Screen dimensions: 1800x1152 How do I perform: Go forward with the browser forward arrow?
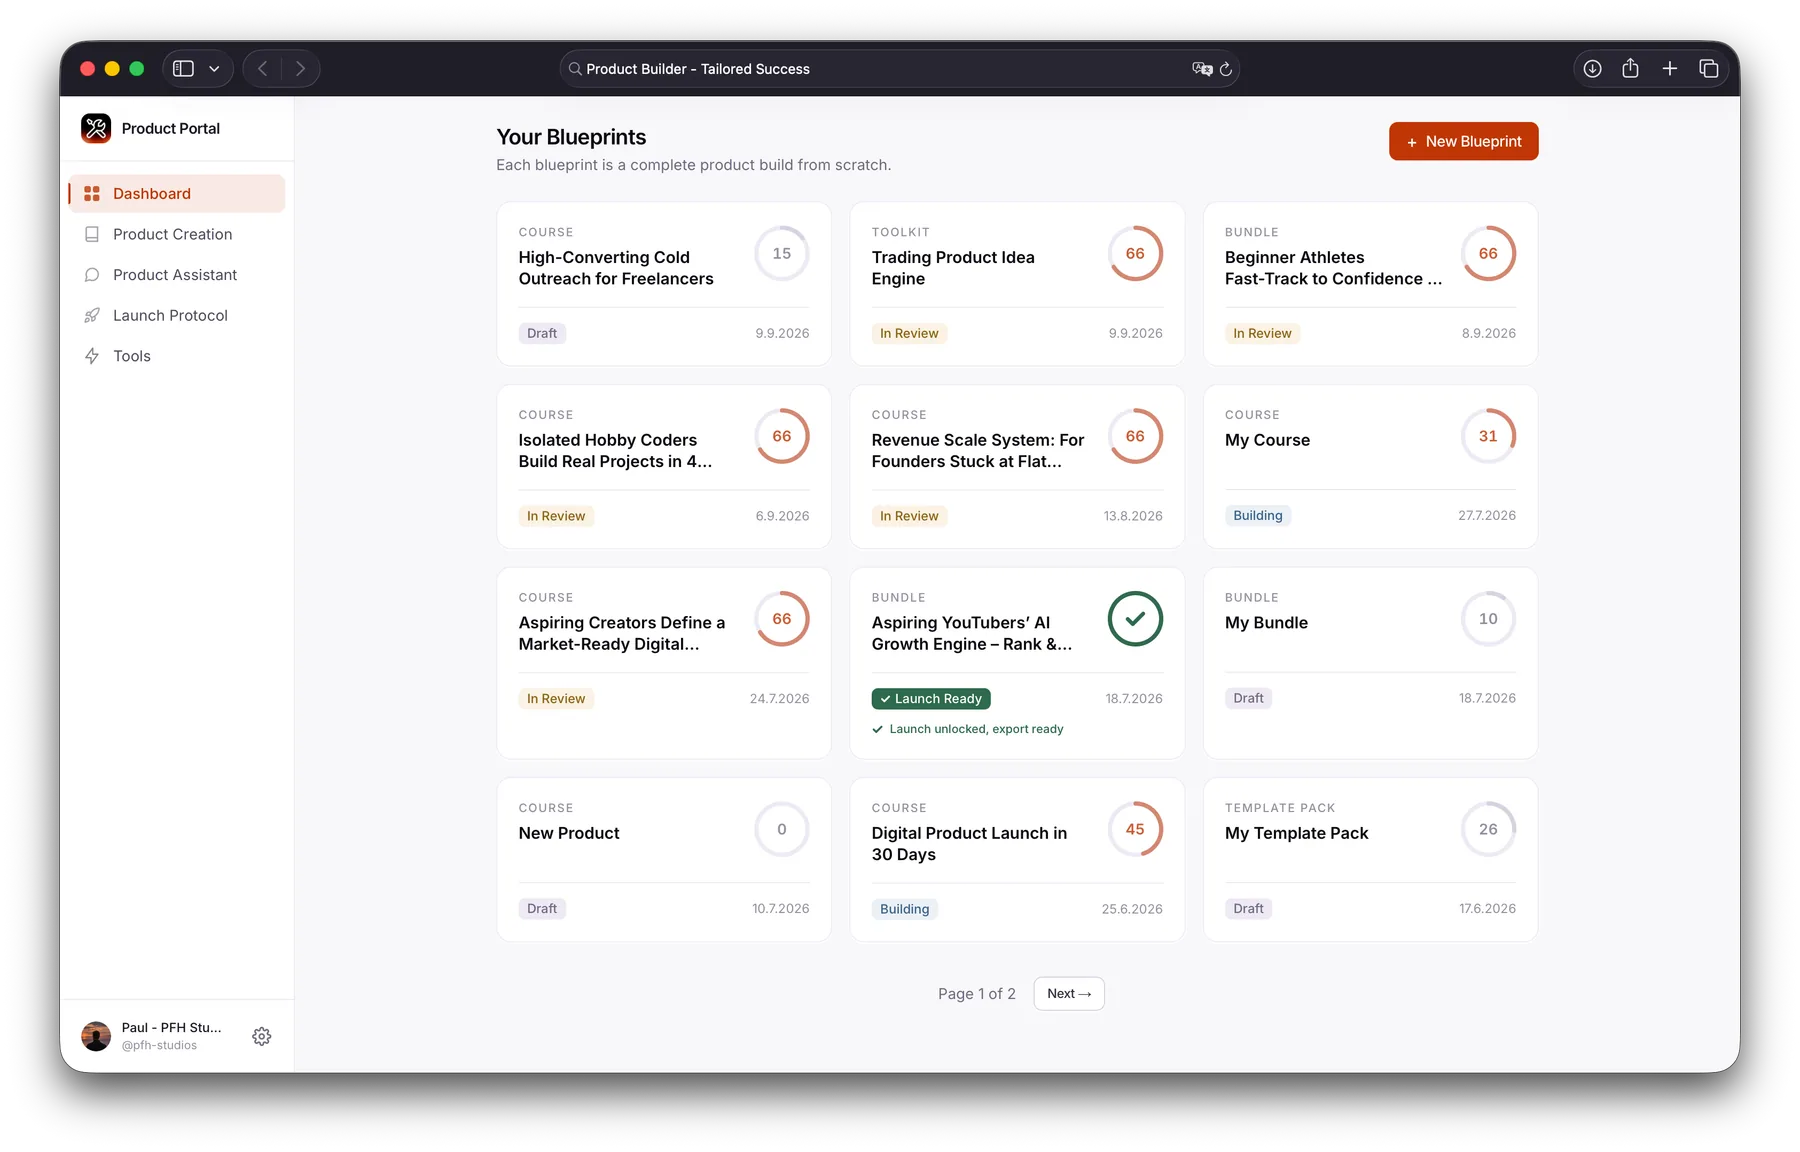[300, 69]
